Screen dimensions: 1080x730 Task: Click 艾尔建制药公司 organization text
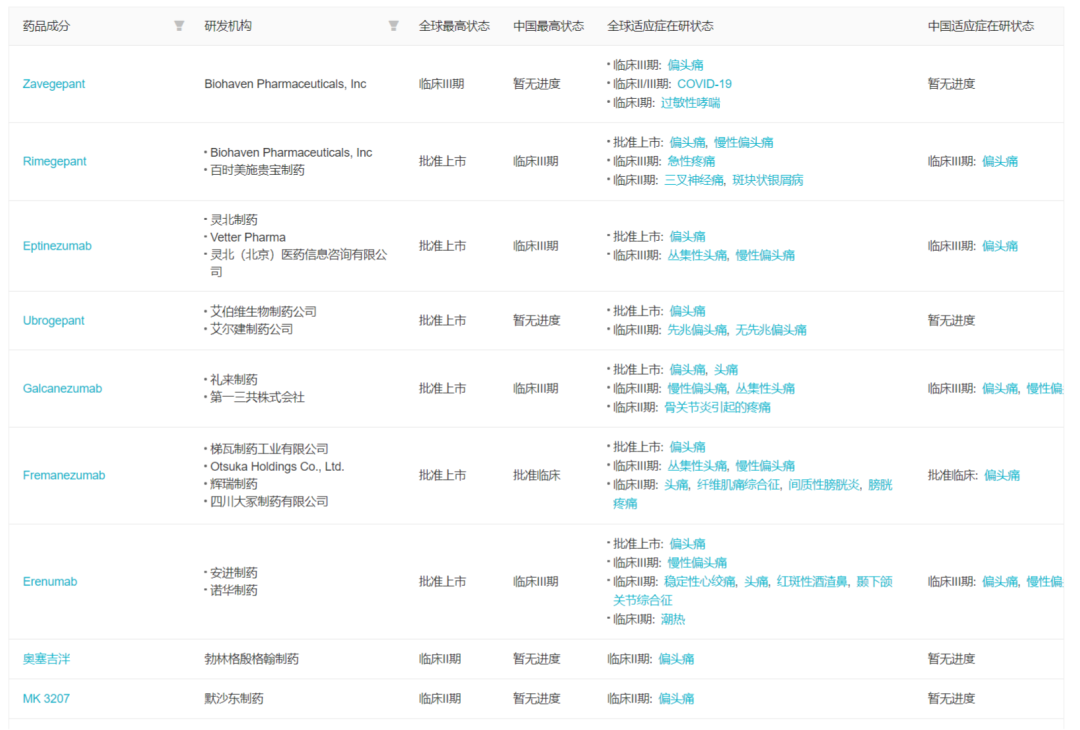coord(251,329)
